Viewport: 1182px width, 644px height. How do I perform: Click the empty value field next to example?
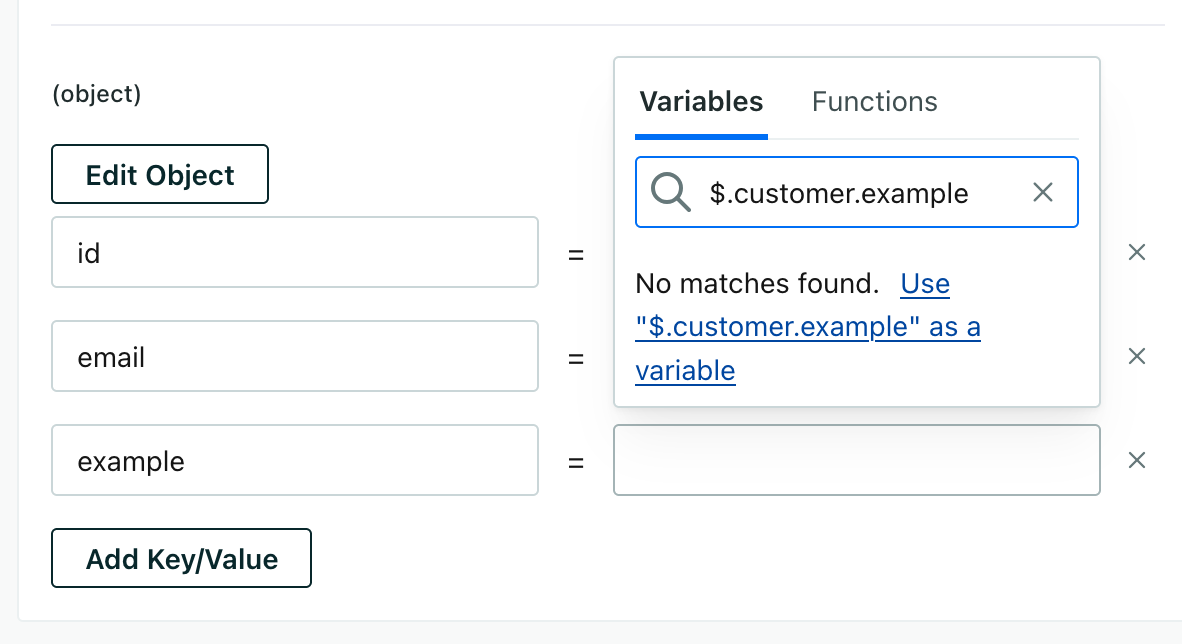856,460
